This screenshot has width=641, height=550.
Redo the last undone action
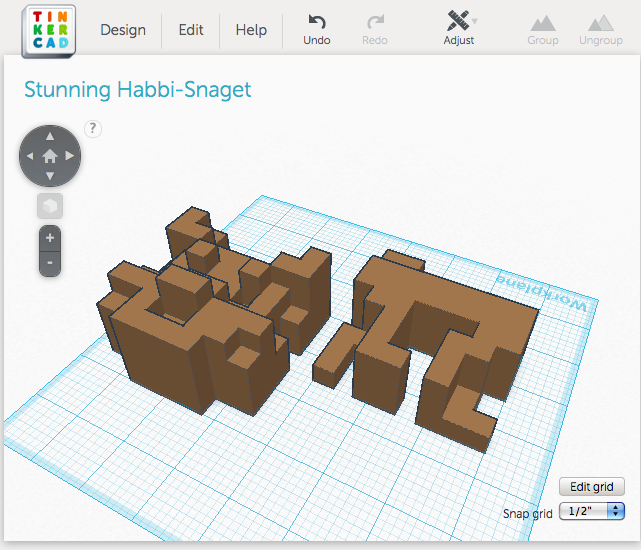375,29
